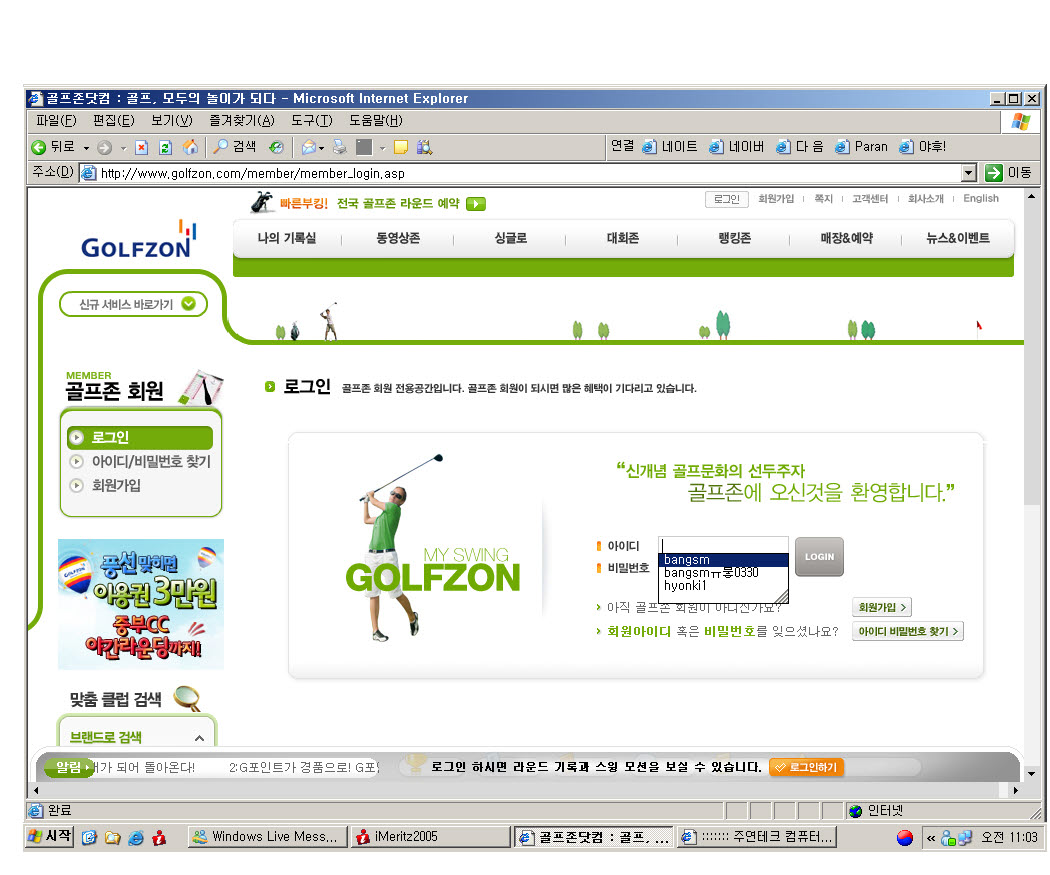Click the Messenger tray icon
This screenshot has width=1050, height=875.
(x=948, y=838)
